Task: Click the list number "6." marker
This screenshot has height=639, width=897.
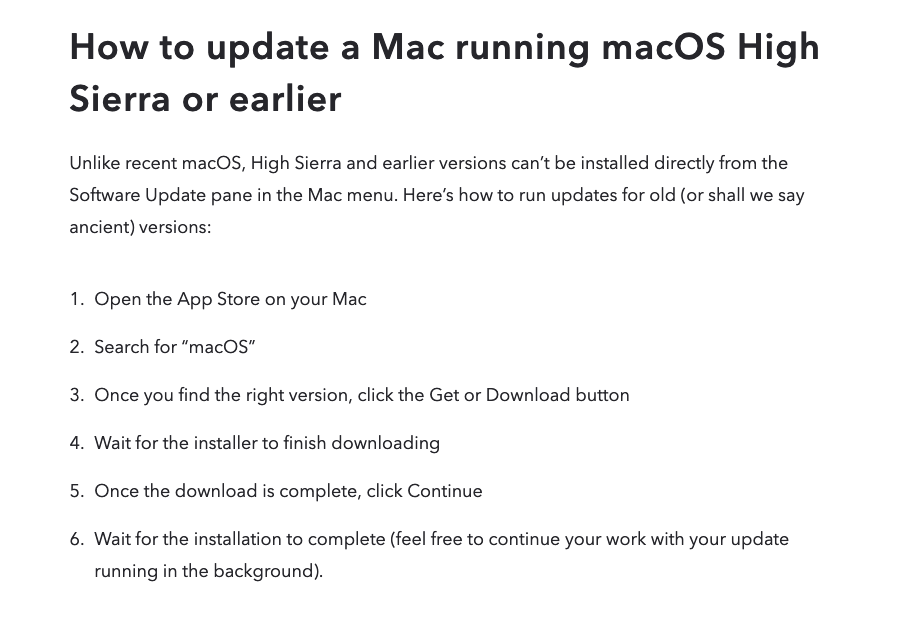Action: coord(77,539)
